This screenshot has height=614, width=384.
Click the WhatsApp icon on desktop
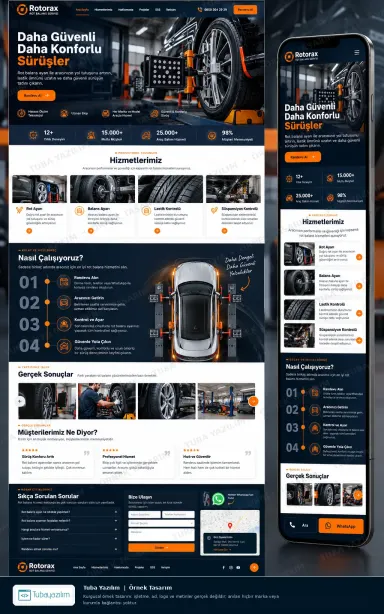pyautogui.click(x=218, y=499)
